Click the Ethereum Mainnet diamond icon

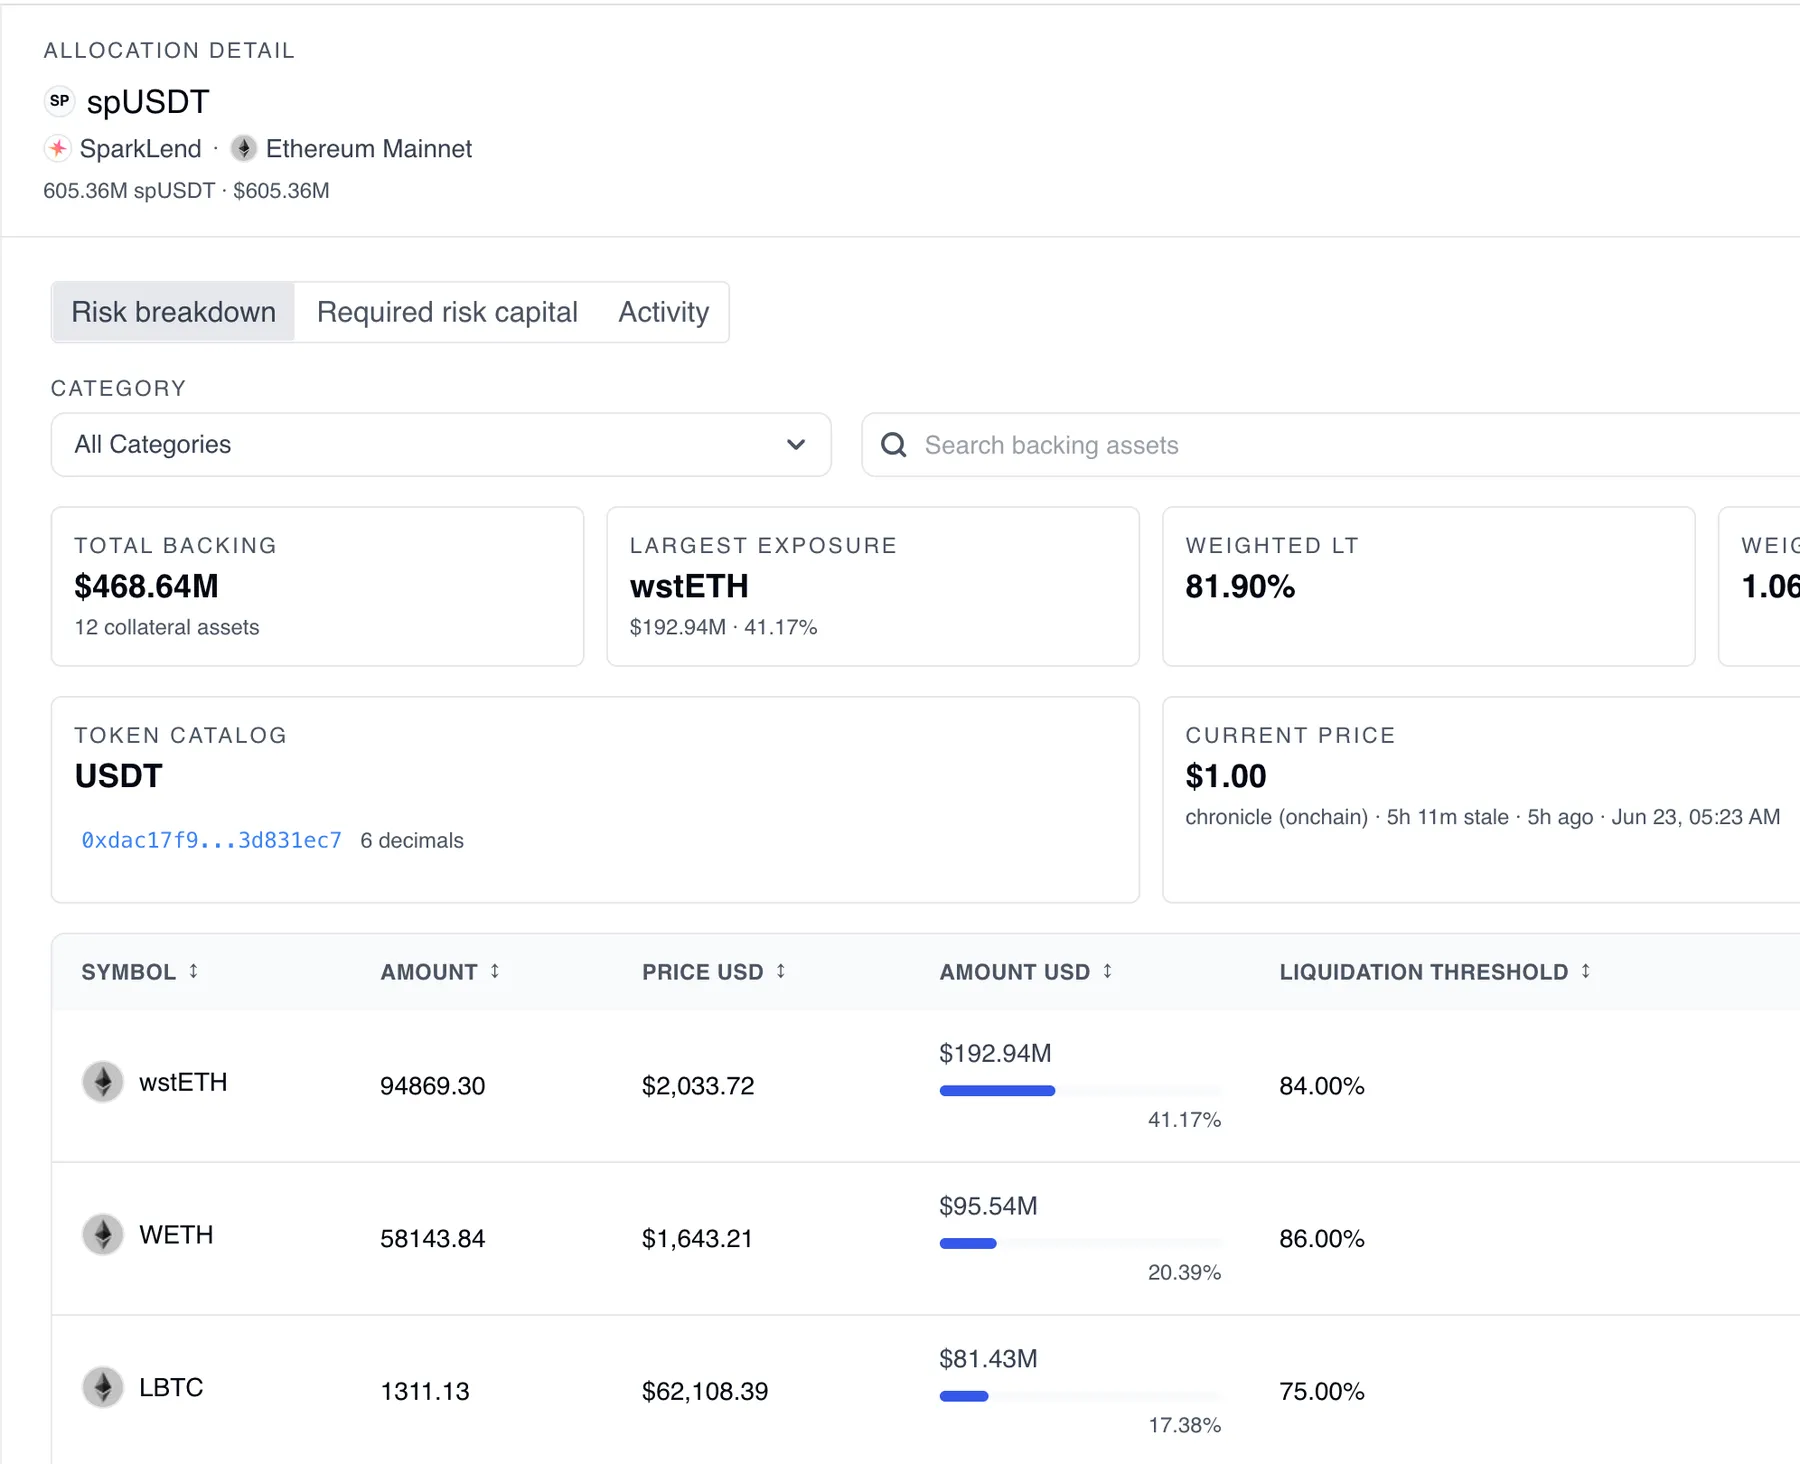click(x=243, y=149)
